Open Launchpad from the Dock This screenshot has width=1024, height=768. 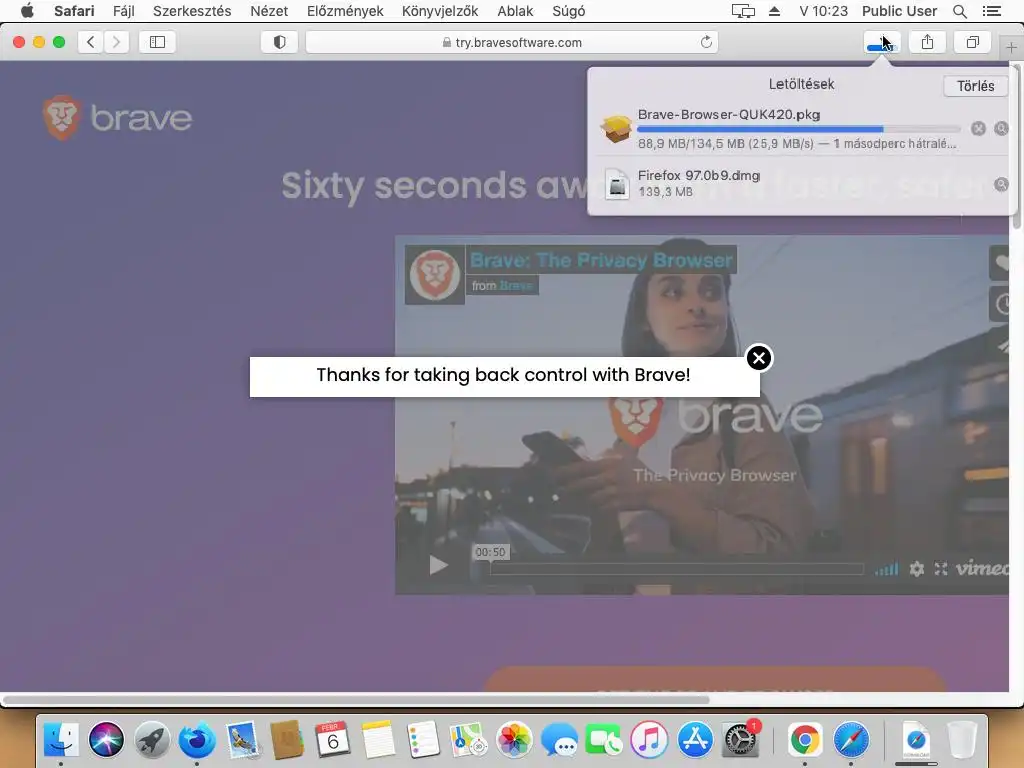click(x=152, y=740)
